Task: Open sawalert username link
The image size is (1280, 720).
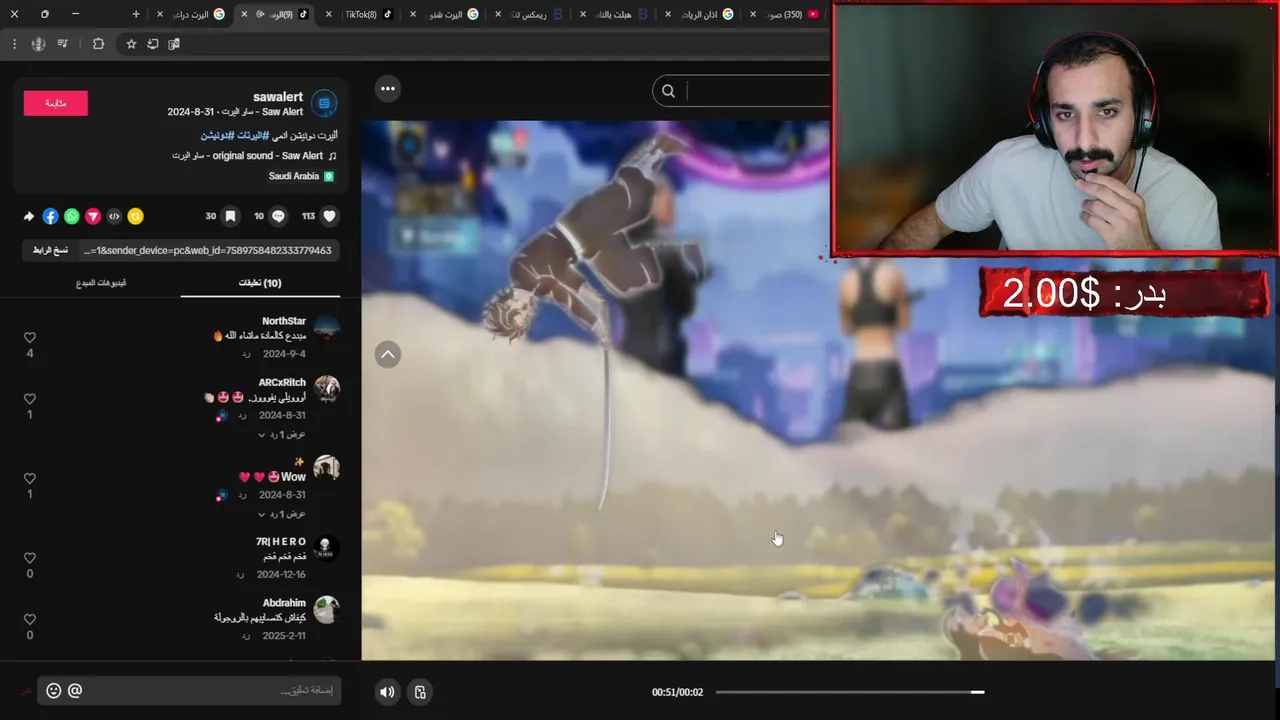Action: tap(278, 97)
